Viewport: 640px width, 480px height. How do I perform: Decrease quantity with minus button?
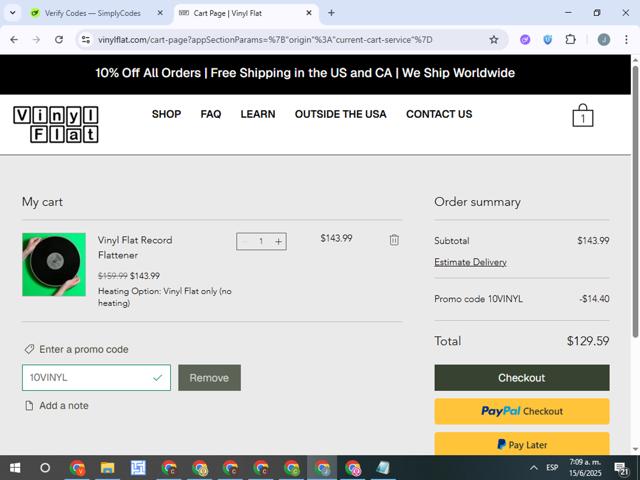pos(244,241)
